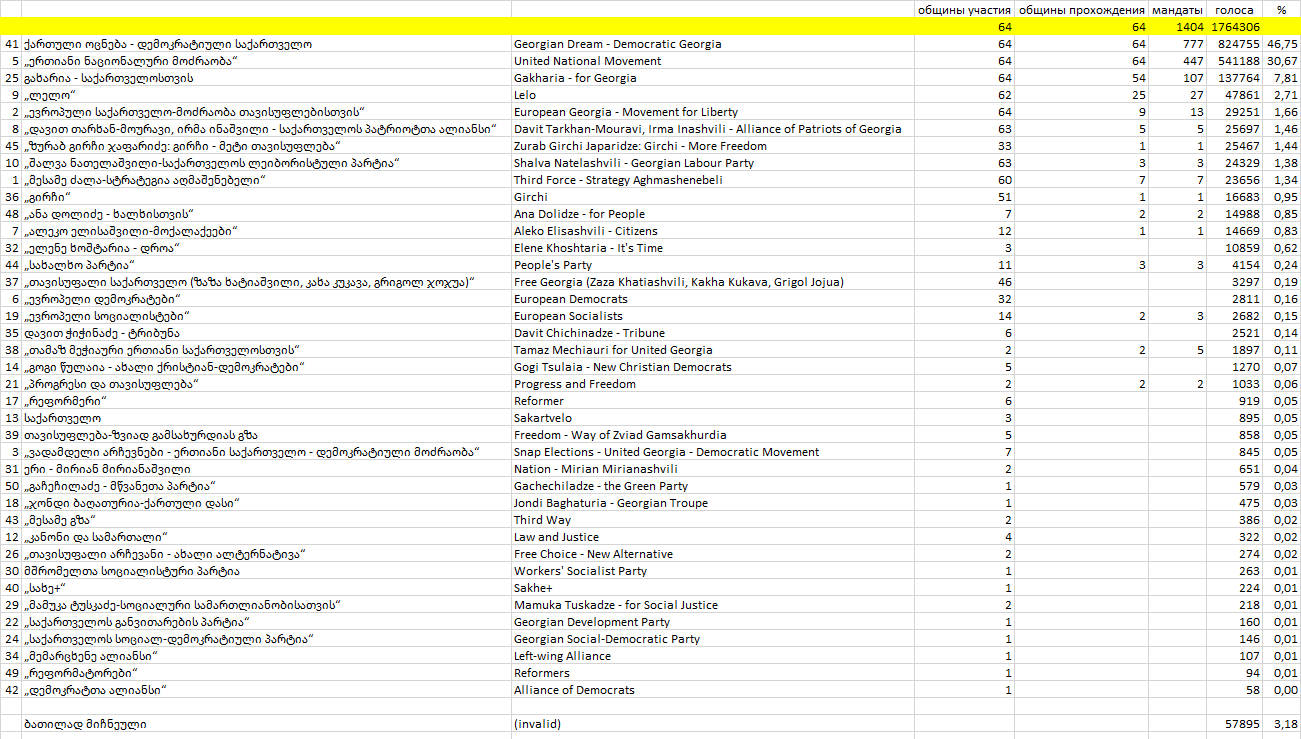Click the Georgian name 'ქართული ოცნება' cell

(x=266, y=44)
